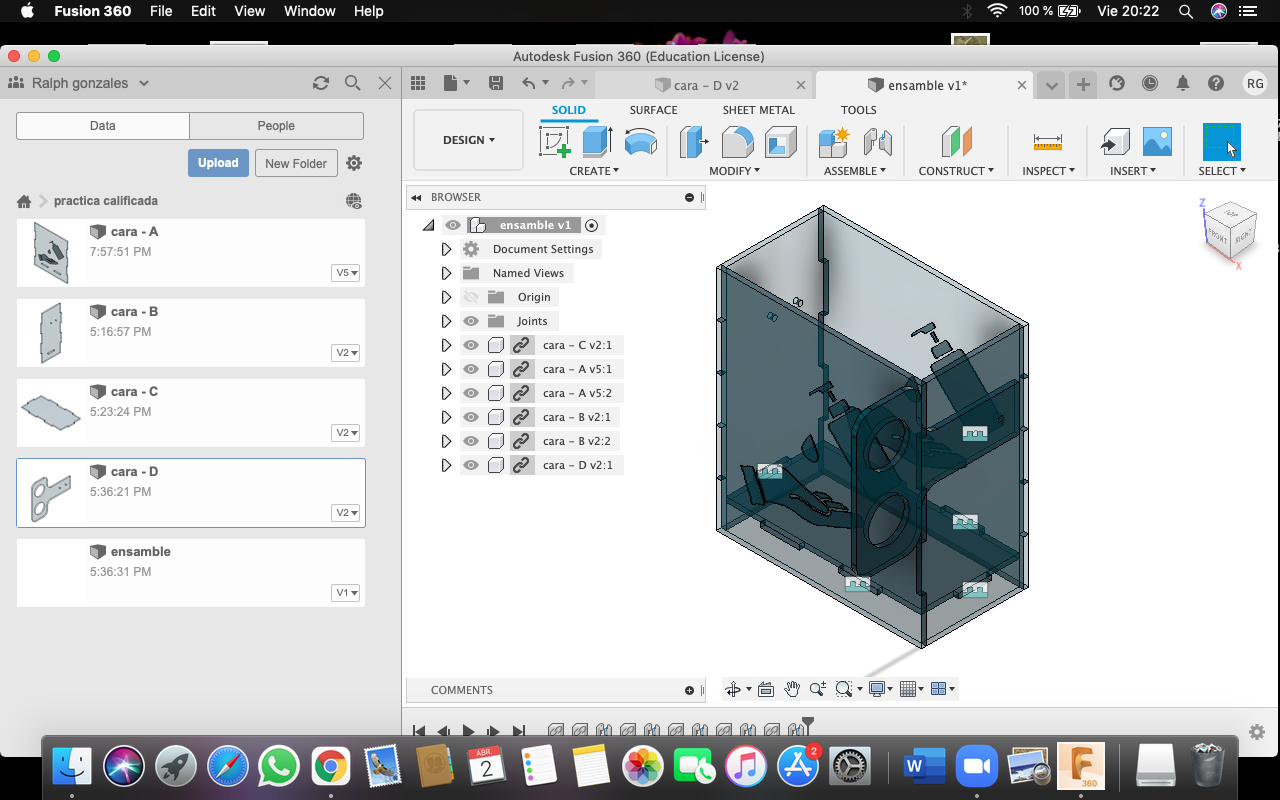Switch to the cara - D v2 document tab
This screenshot has height=800, width=1280.
(x=706, y=85)
